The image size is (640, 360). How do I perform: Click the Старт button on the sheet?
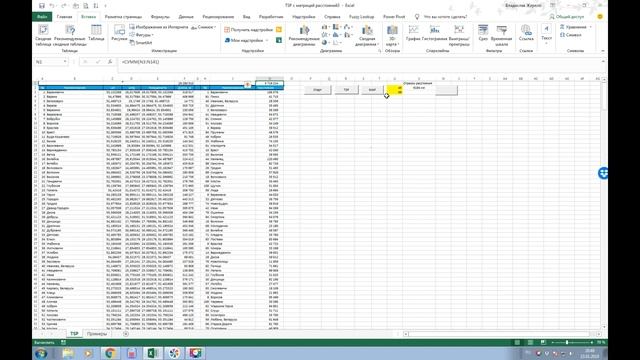click(x=318, y=90)
